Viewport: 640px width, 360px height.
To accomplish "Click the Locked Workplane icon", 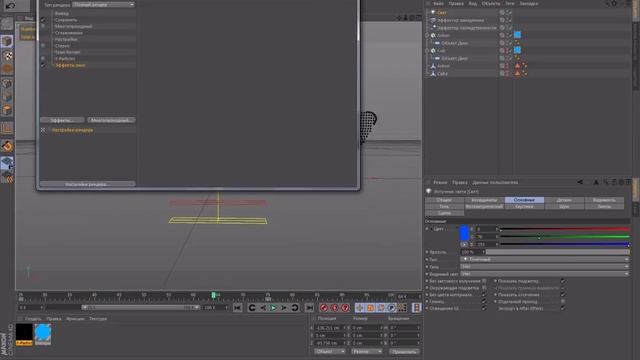I will [x=7, y=163].
